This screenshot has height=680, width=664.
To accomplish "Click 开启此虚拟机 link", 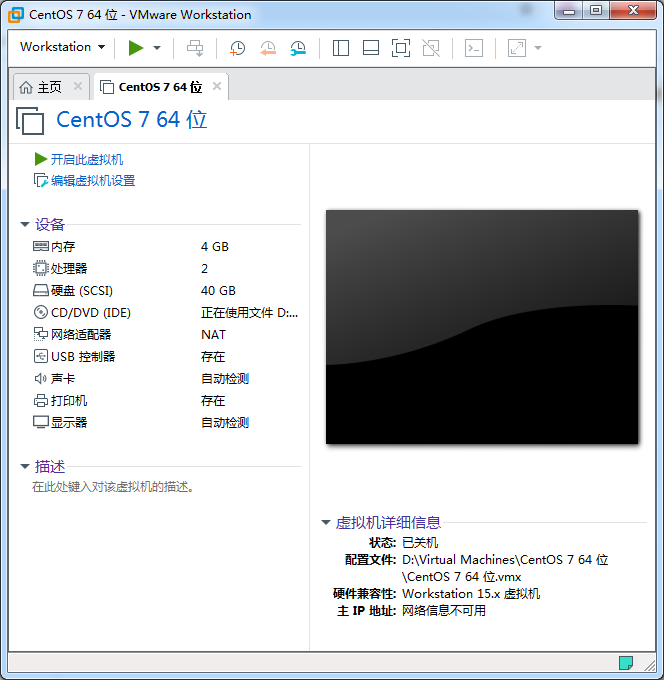I will click(x=87, y=160).
